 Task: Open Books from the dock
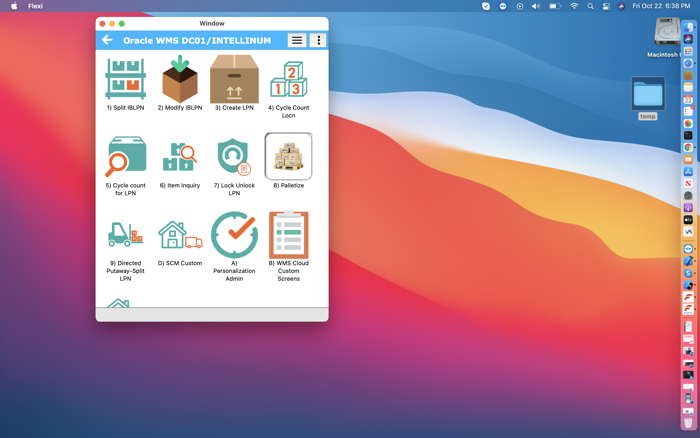coord(688,159)
